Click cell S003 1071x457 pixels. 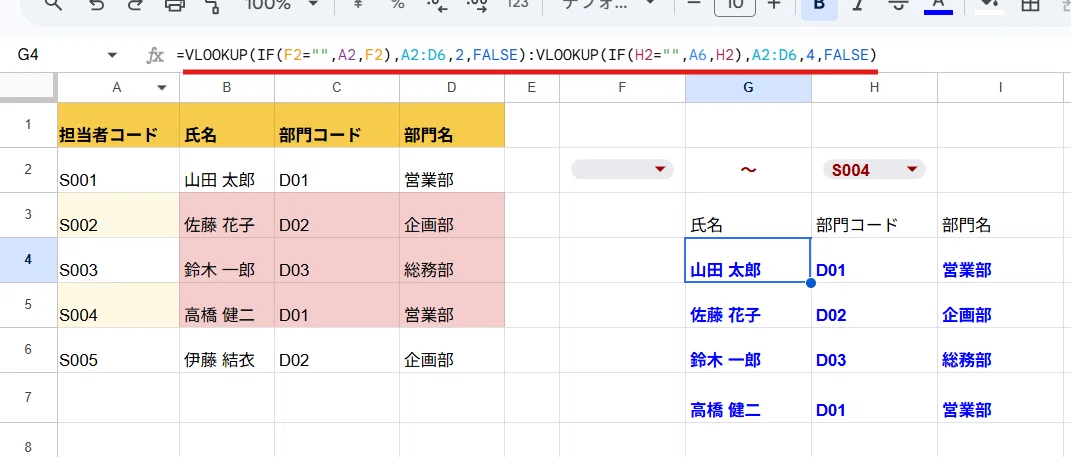click(118, 260)
